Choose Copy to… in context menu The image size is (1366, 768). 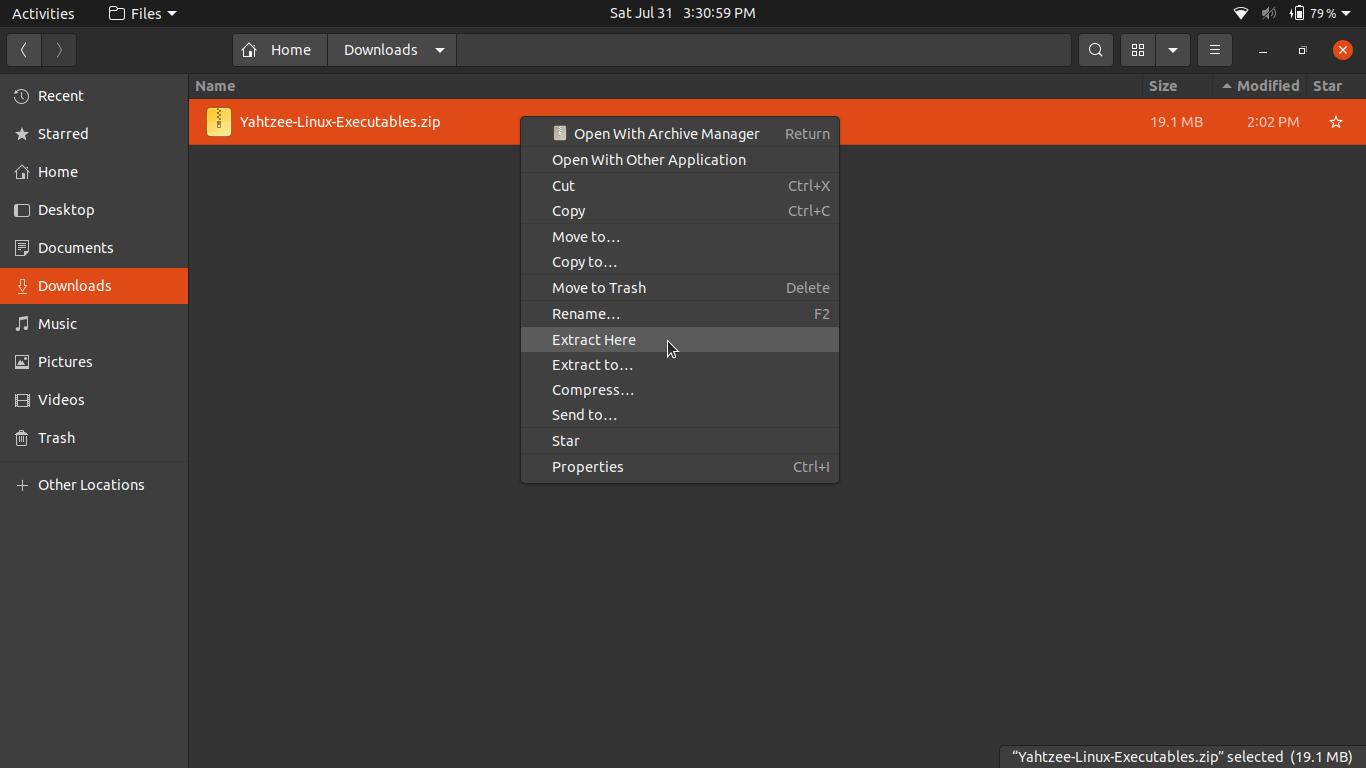click(x=680, y=262)
